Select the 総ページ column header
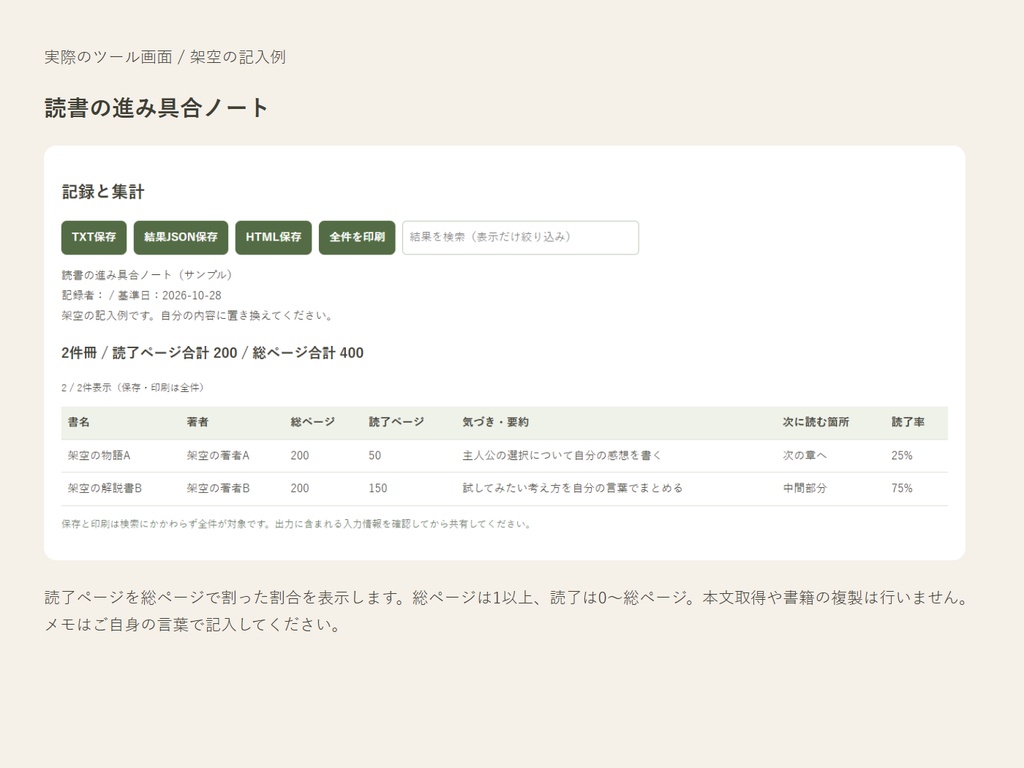Viewport: 1024px width, 768px height. 313,422
